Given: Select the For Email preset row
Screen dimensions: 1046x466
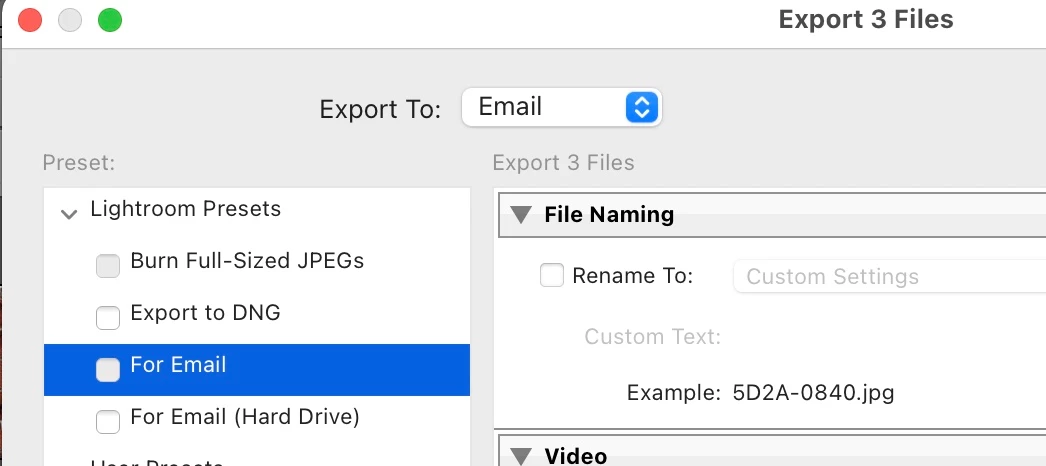Looking at the screenshot, I should [x=257, y=369].
